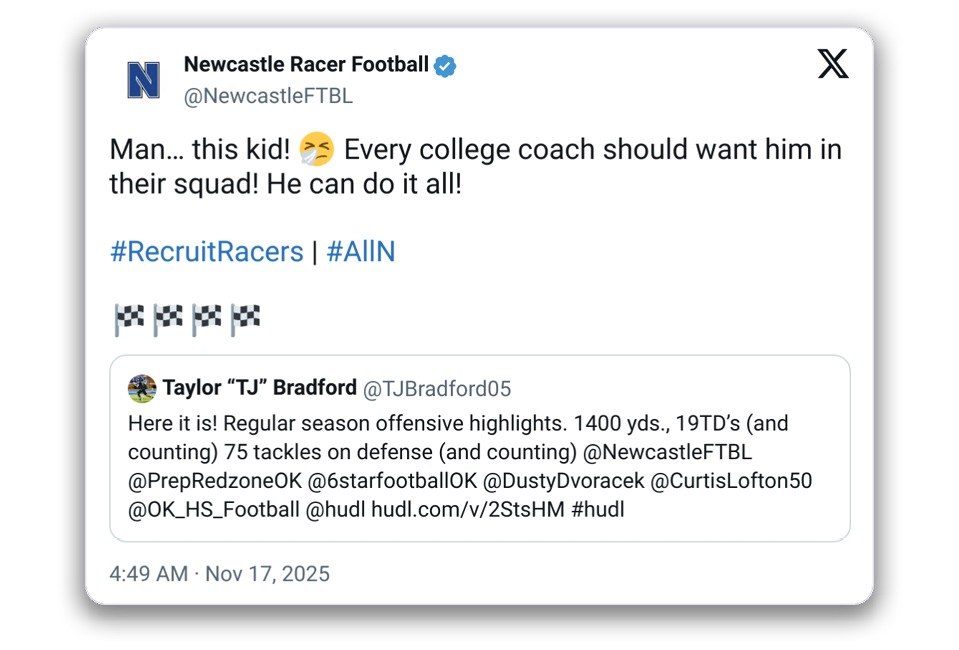Click the Newcastle Racer Football profile logo
959x650 pixels.
point(144,80)
